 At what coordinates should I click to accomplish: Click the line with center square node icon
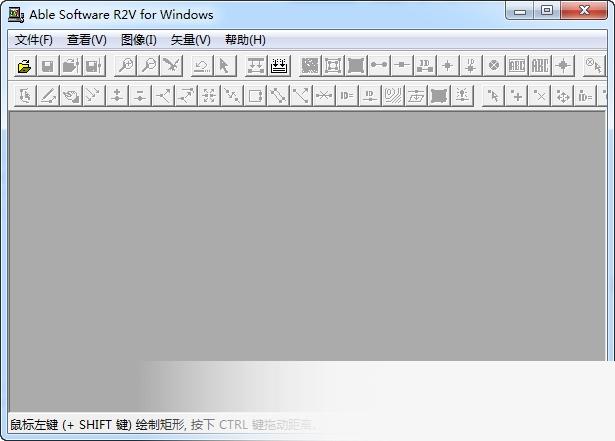click(402, 66)
